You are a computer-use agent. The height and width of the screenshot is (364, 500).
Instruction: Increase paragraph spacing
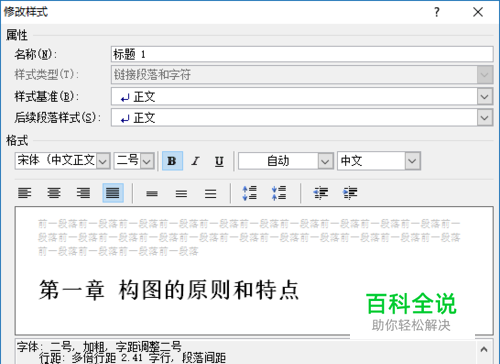tap(250, 193)
